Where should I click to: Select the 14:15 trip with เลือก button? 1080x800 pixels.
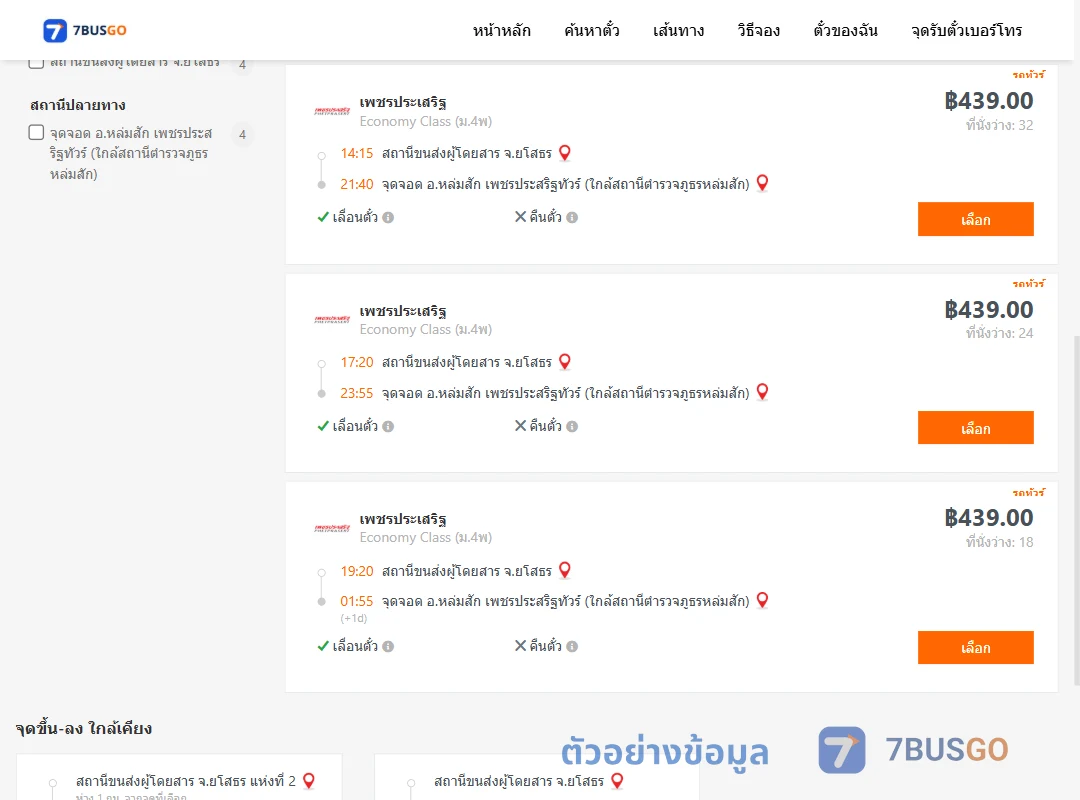click(975, 219)
